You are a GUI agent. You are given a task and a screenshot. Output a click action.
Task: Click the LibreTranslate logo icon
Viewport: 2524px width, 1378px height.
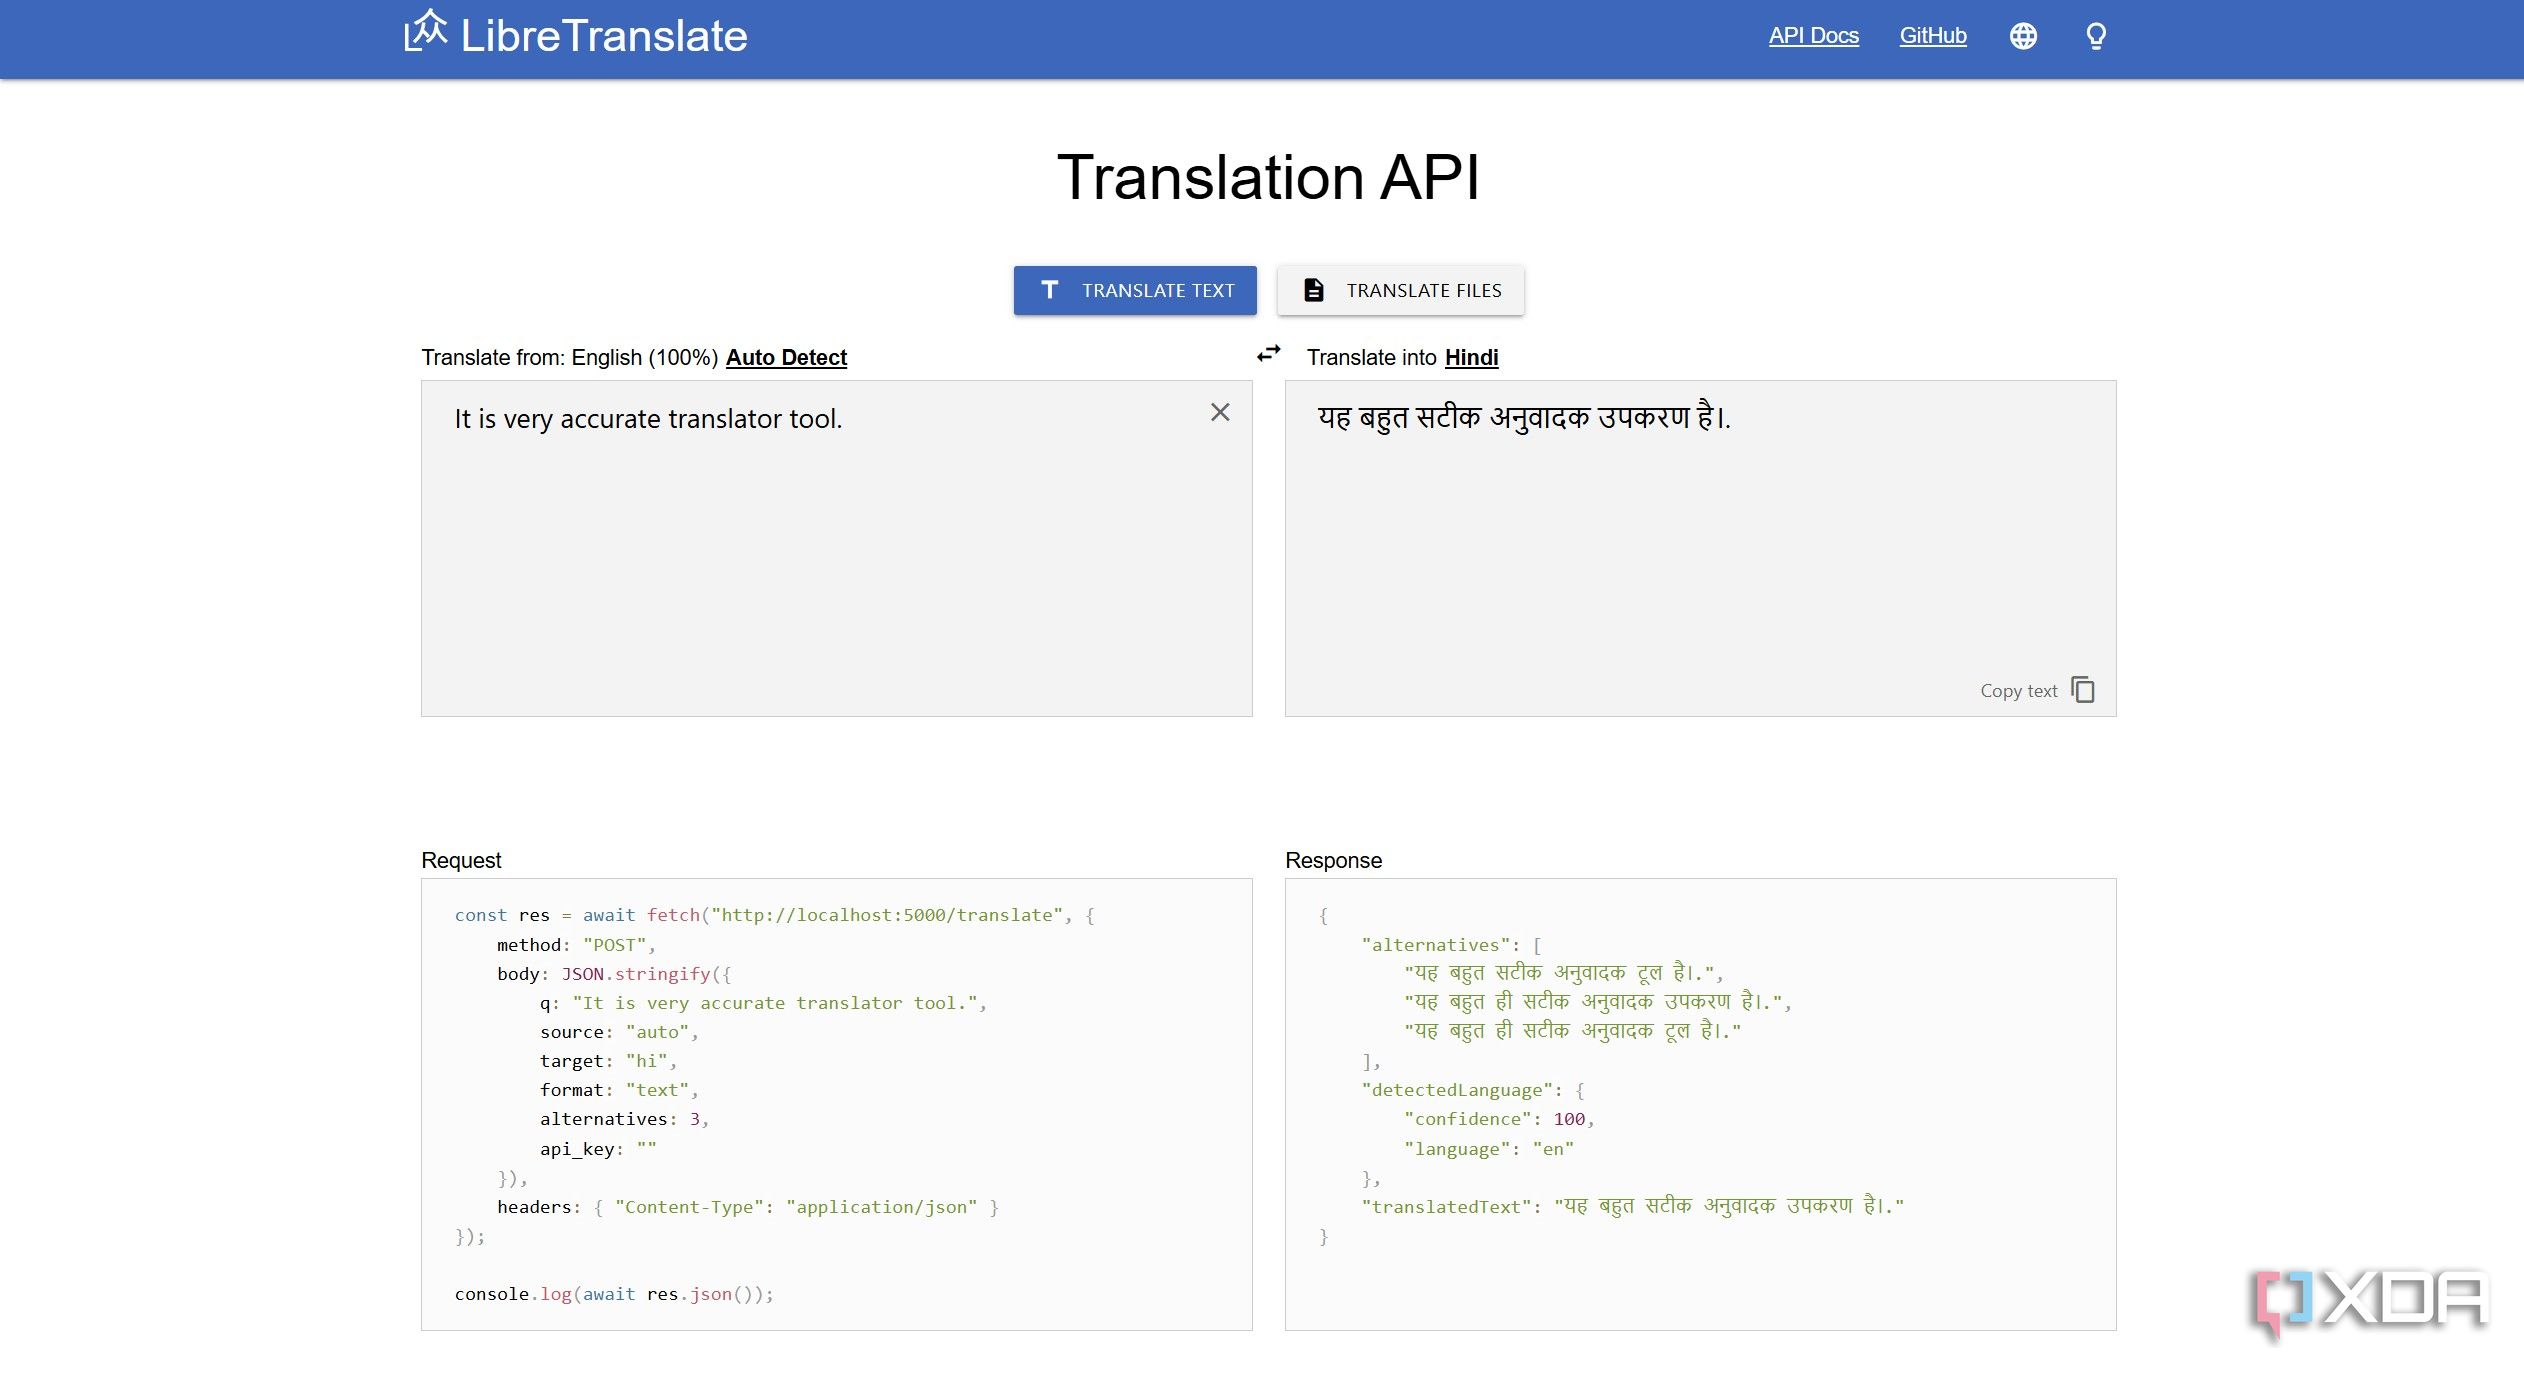coord(425,31)
